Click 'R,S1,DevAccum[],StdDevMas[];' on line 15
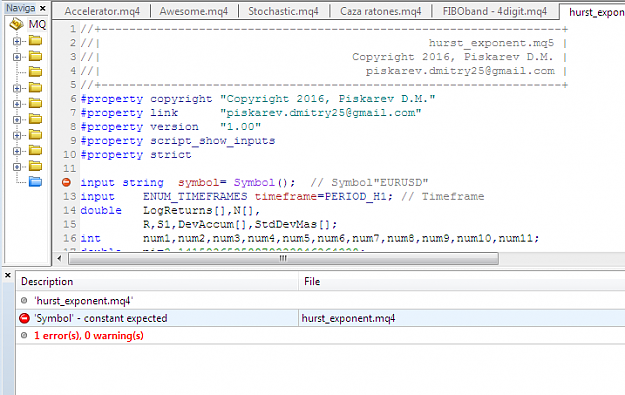The height and width of the screenshot is (395, 625). (240, 224)
